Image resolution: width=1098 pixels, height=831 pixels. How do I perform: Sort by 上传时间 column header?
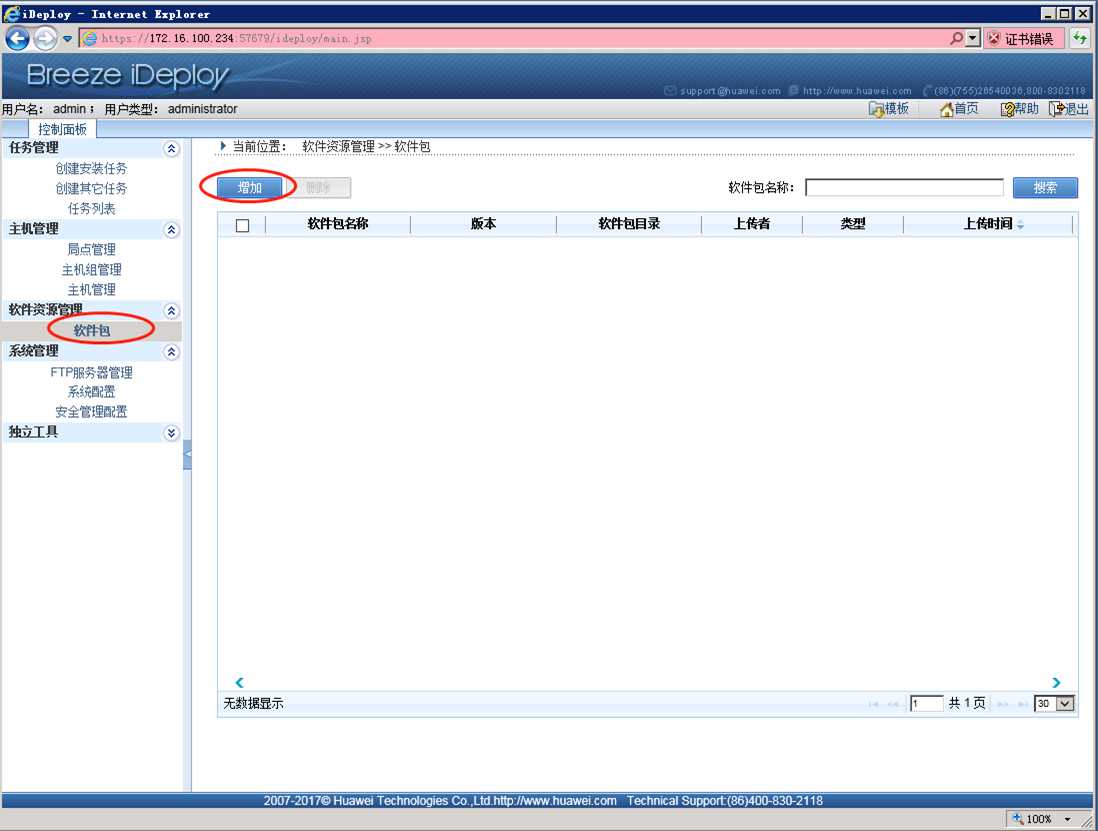click(x=987, y=224)
